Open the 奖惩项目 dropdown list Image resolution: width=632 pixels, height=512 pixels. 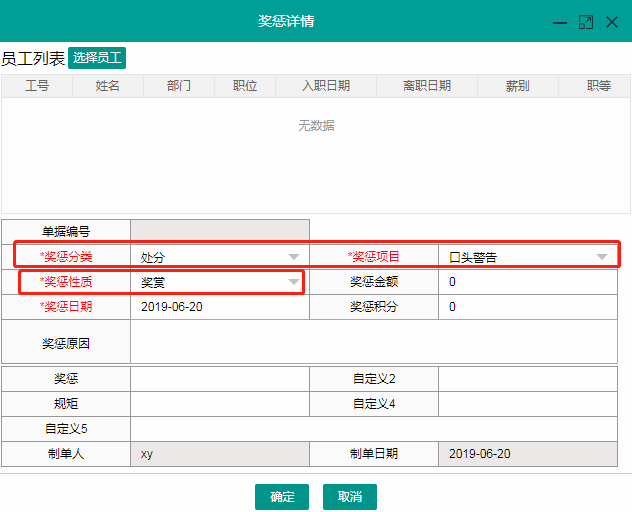pyautogui.click(x=602, y=256)
